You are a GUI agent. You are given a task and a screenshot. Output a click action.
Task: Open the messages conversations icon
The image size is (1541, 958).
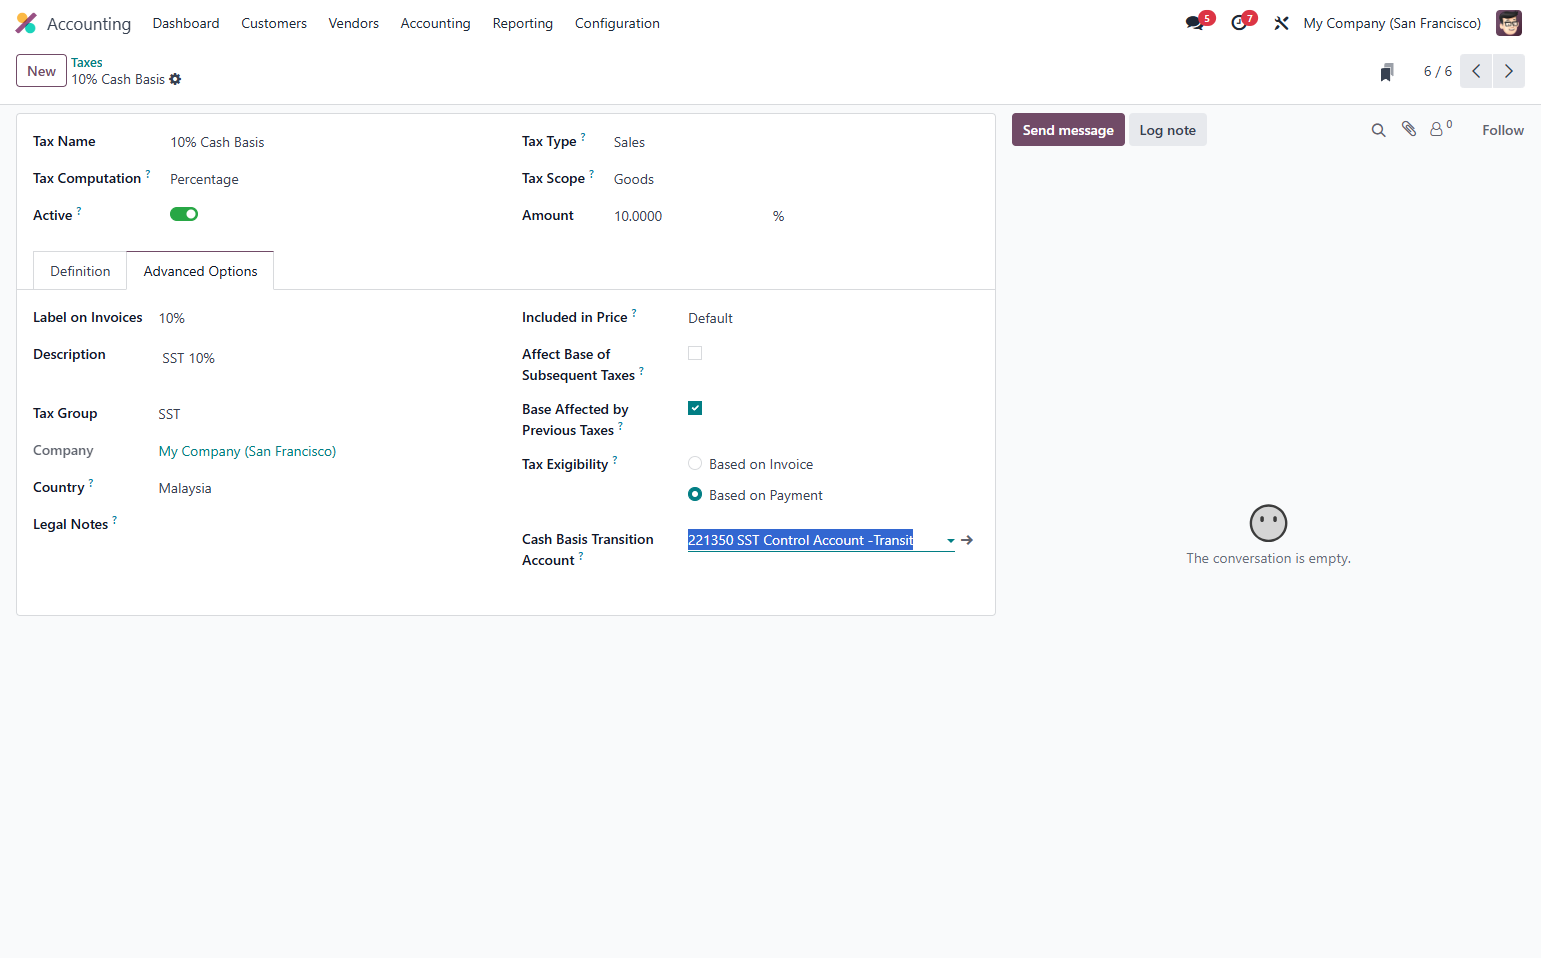(x=1195, y=23)
